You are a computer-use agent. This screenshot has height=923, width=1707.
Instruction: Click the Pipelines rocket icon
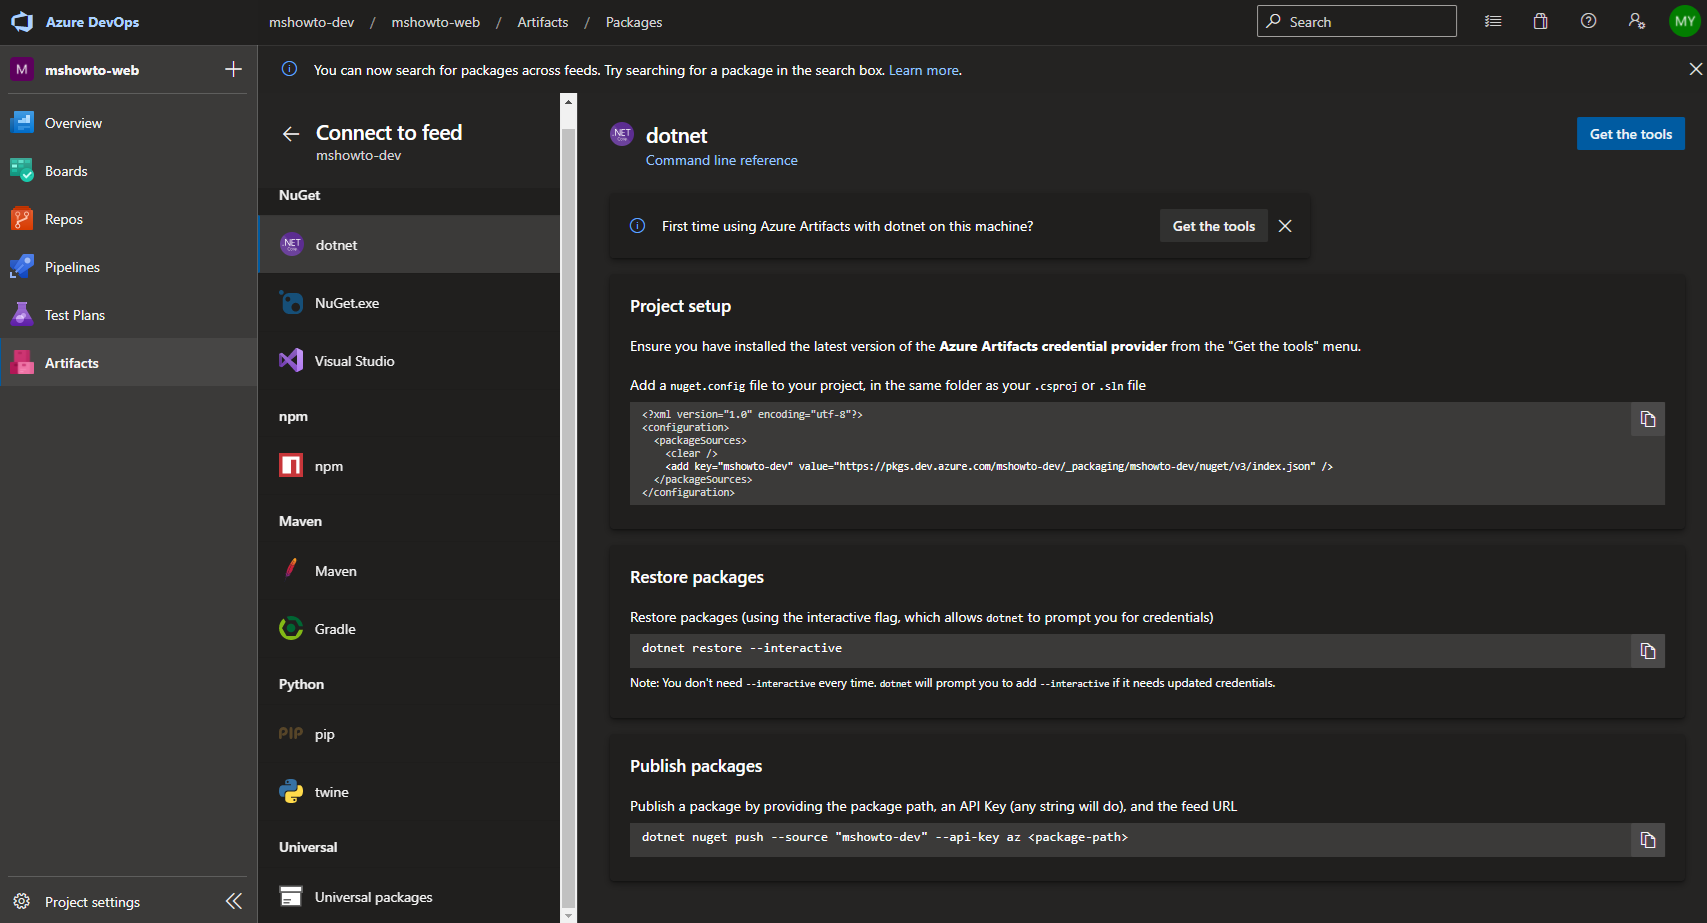pyautogui.click(x=22, y=267)
